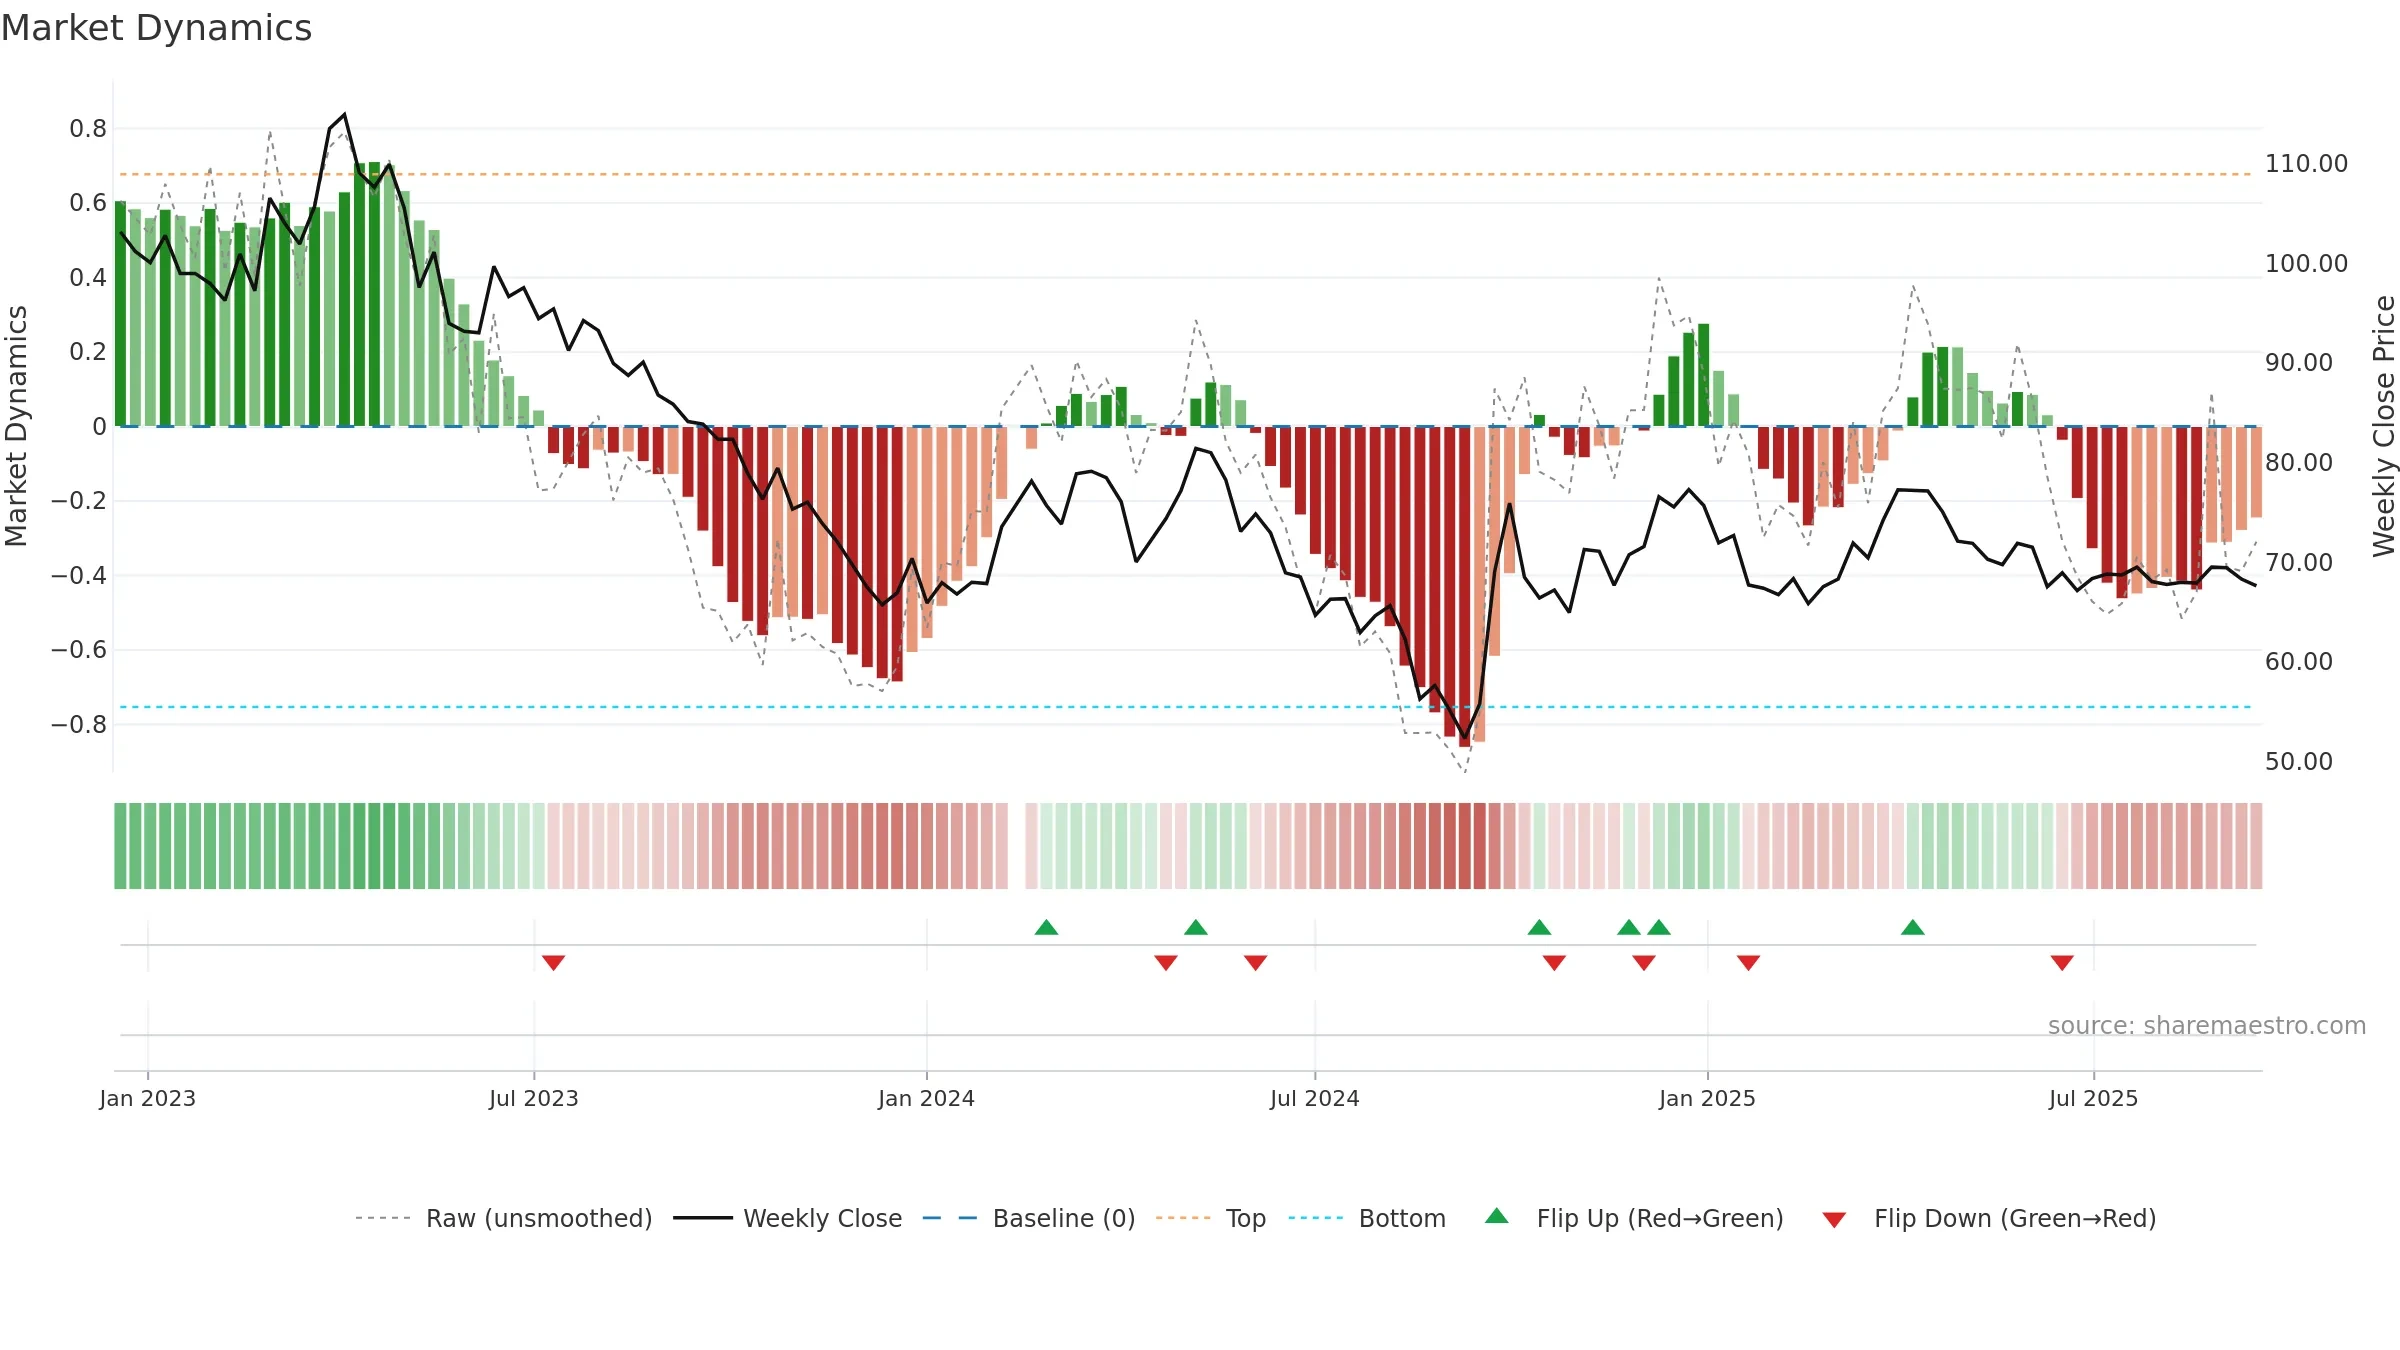2400x1350 pixels.
Task: Click the Jan 2023 axis label
Action: pyautogui.click(x=148, y=1098)
